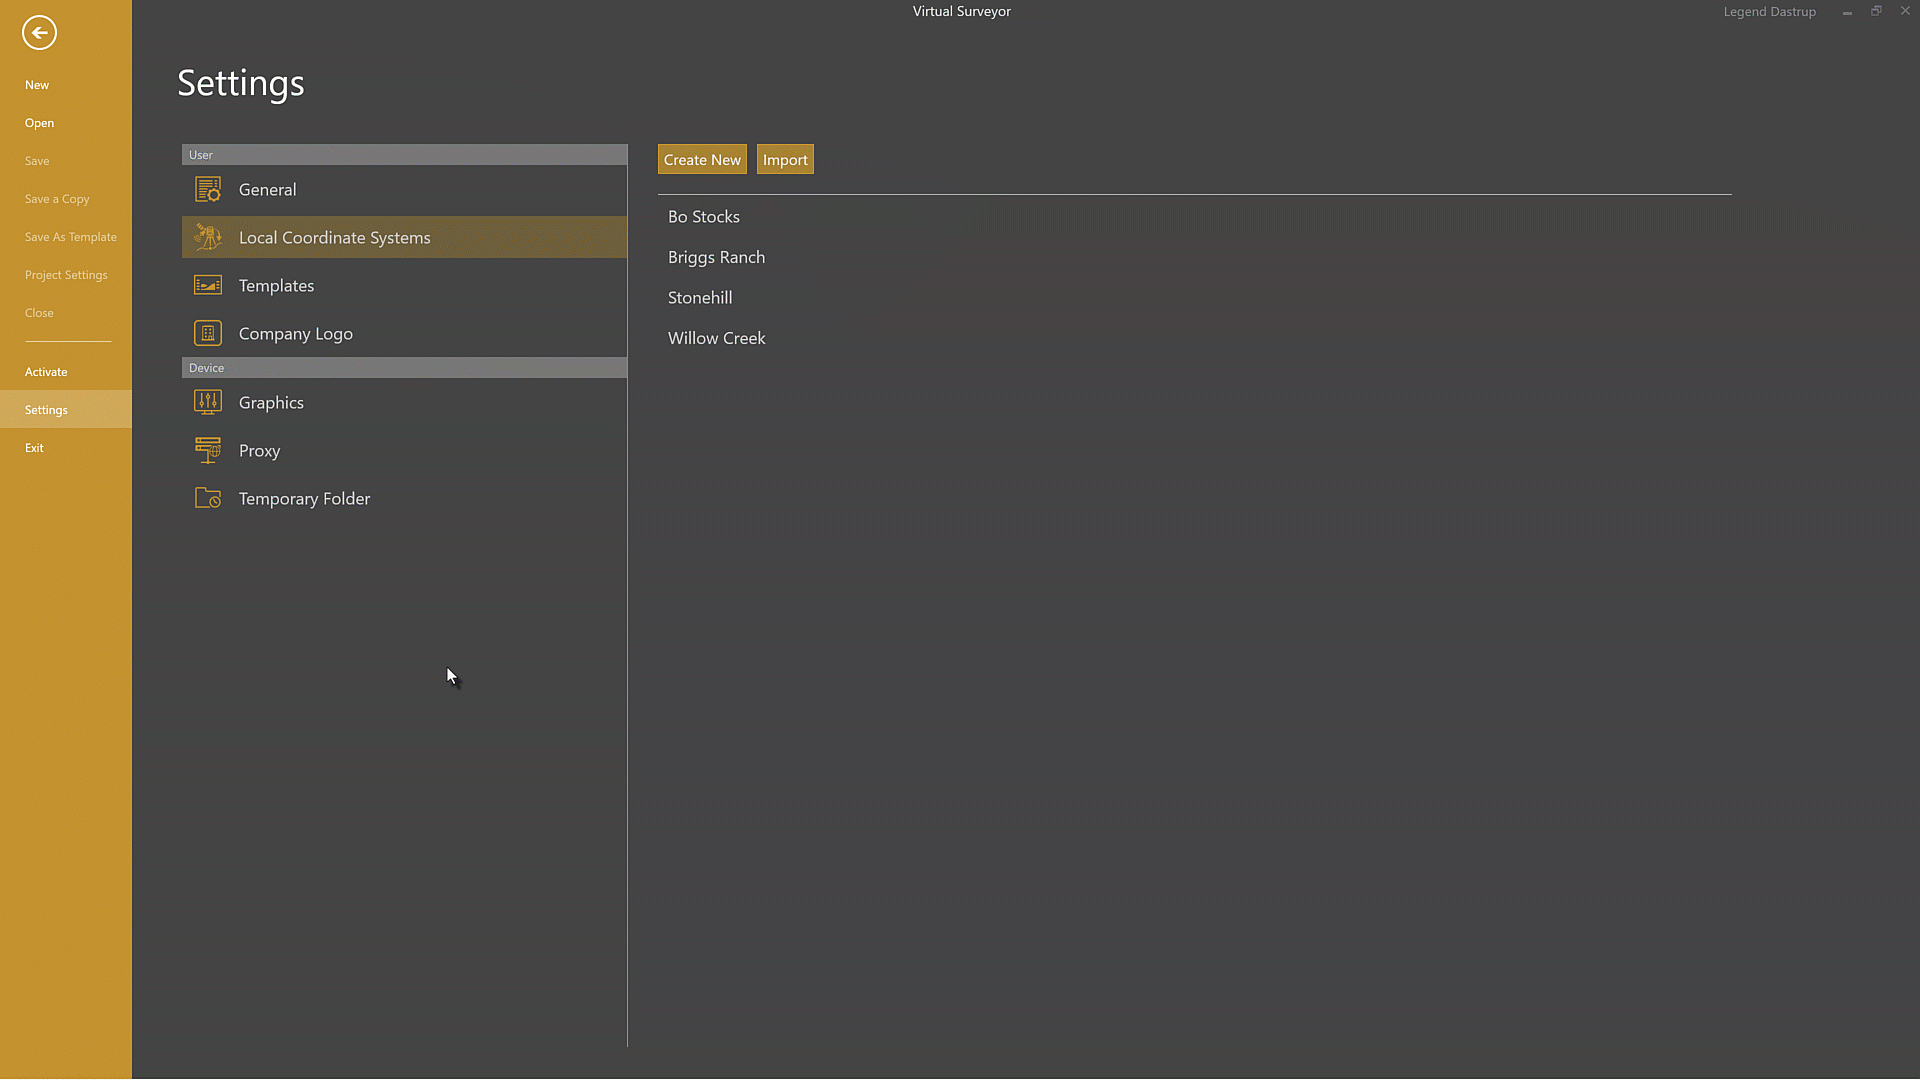Import a local coordinate system
Image resolution: width=1920 pixels, height=1080 pixels.
[x=785, y=159]
